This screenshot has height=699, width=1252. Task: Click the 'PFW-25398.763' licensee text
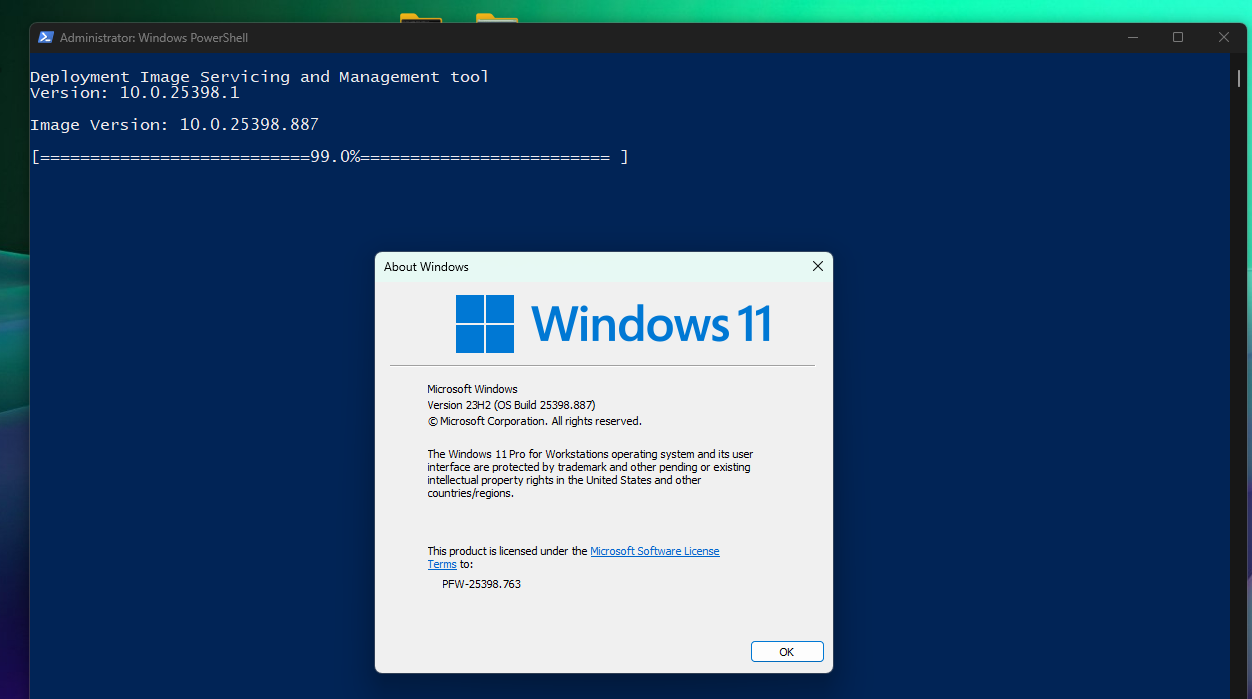pyautogui.click(x=481, y=584)
